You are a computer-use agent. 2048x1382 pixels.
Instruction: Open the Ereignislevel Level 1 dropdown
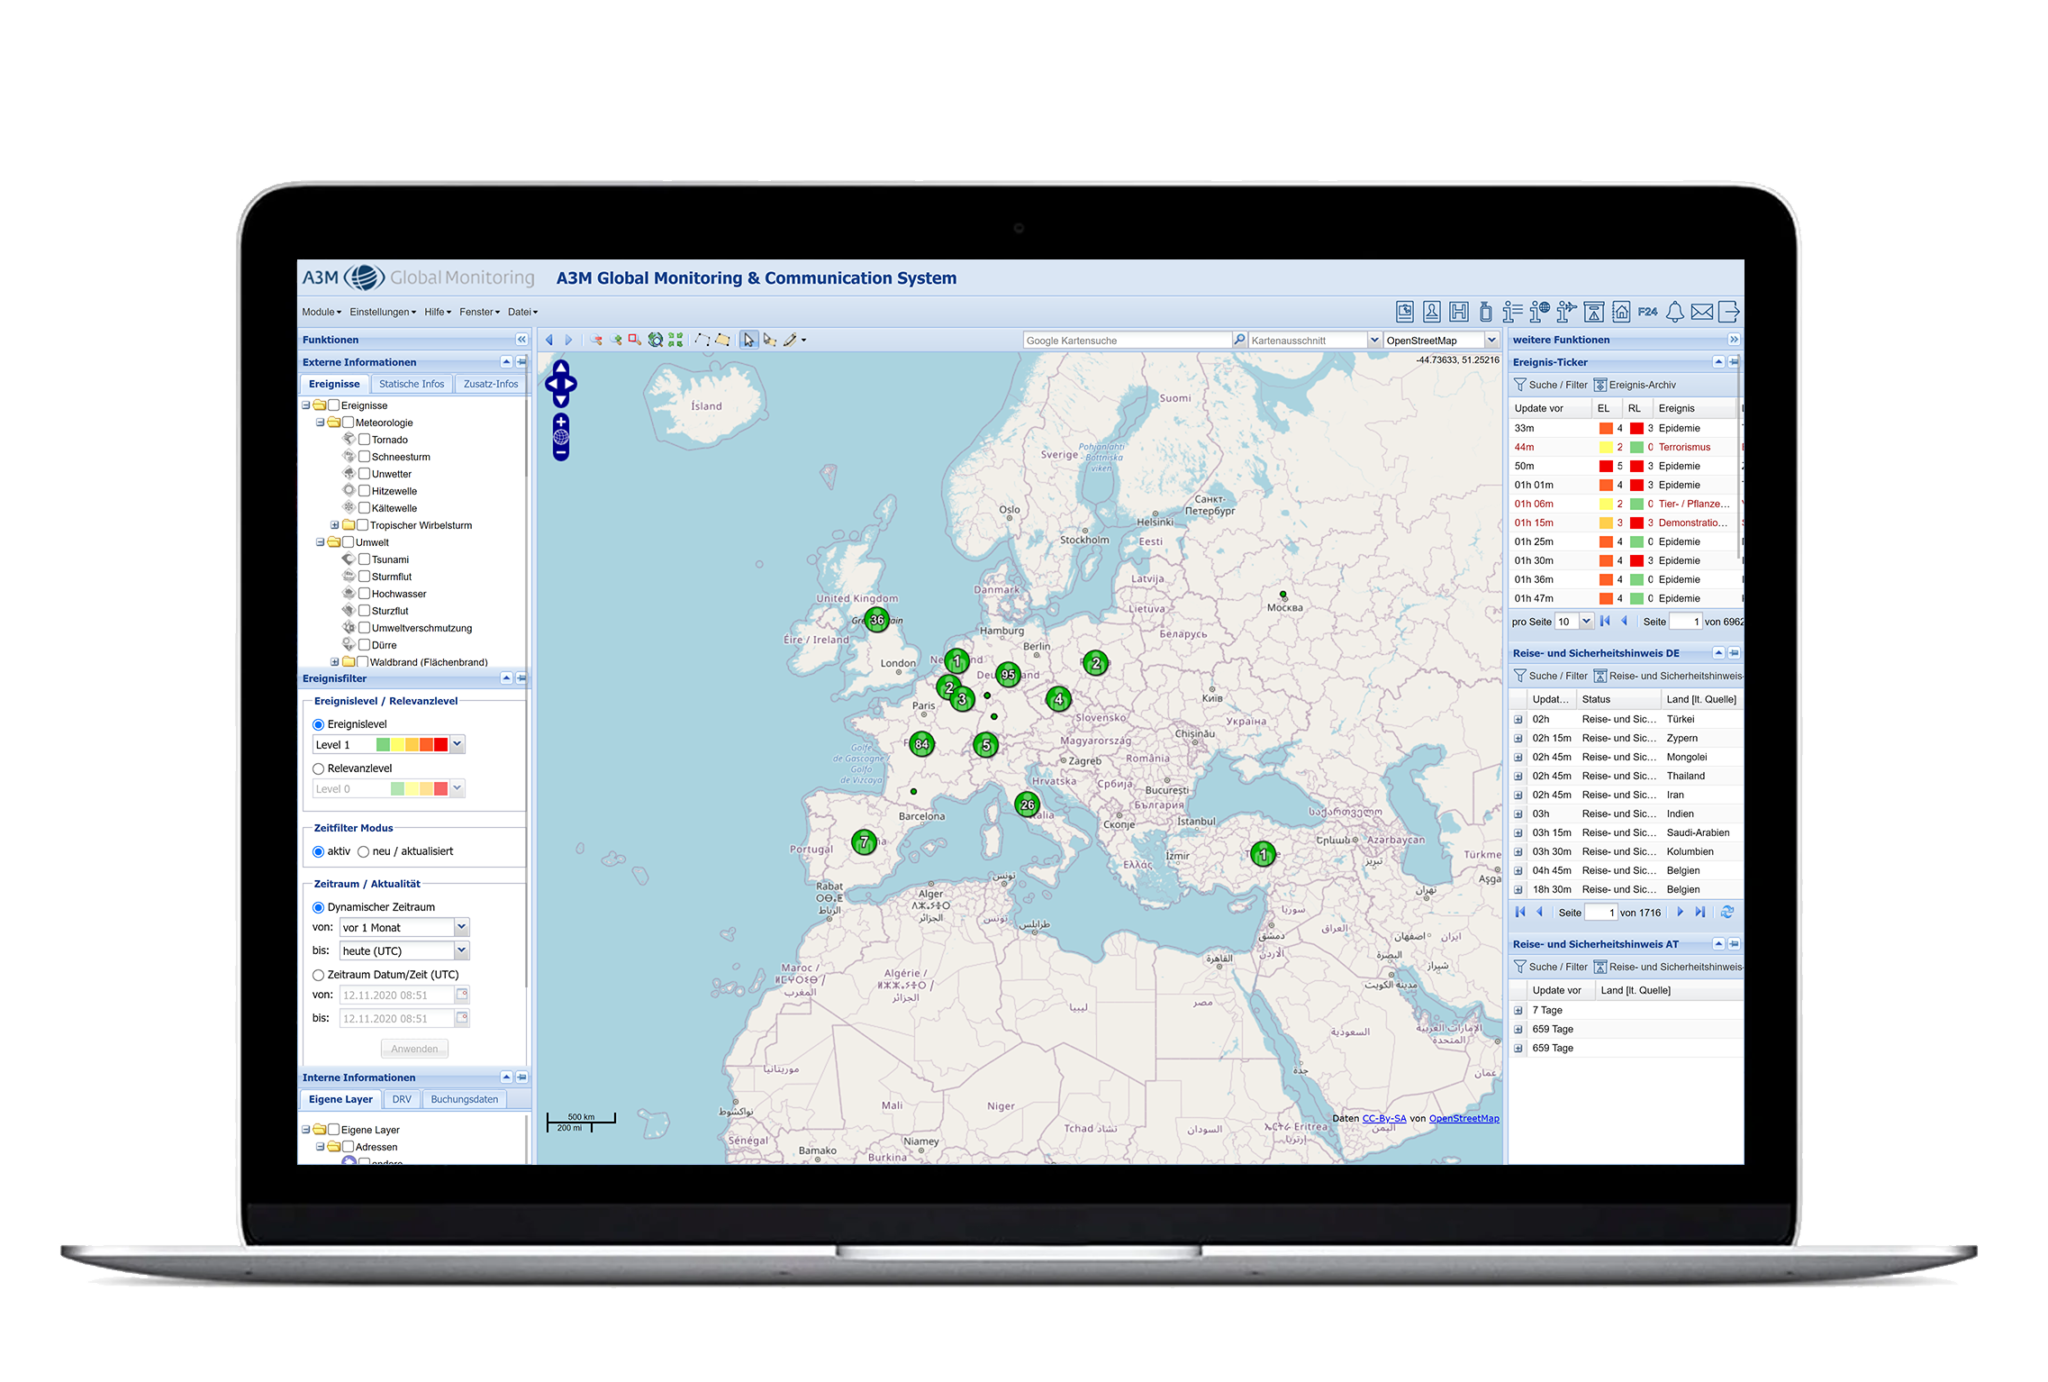tap(457, 745)
